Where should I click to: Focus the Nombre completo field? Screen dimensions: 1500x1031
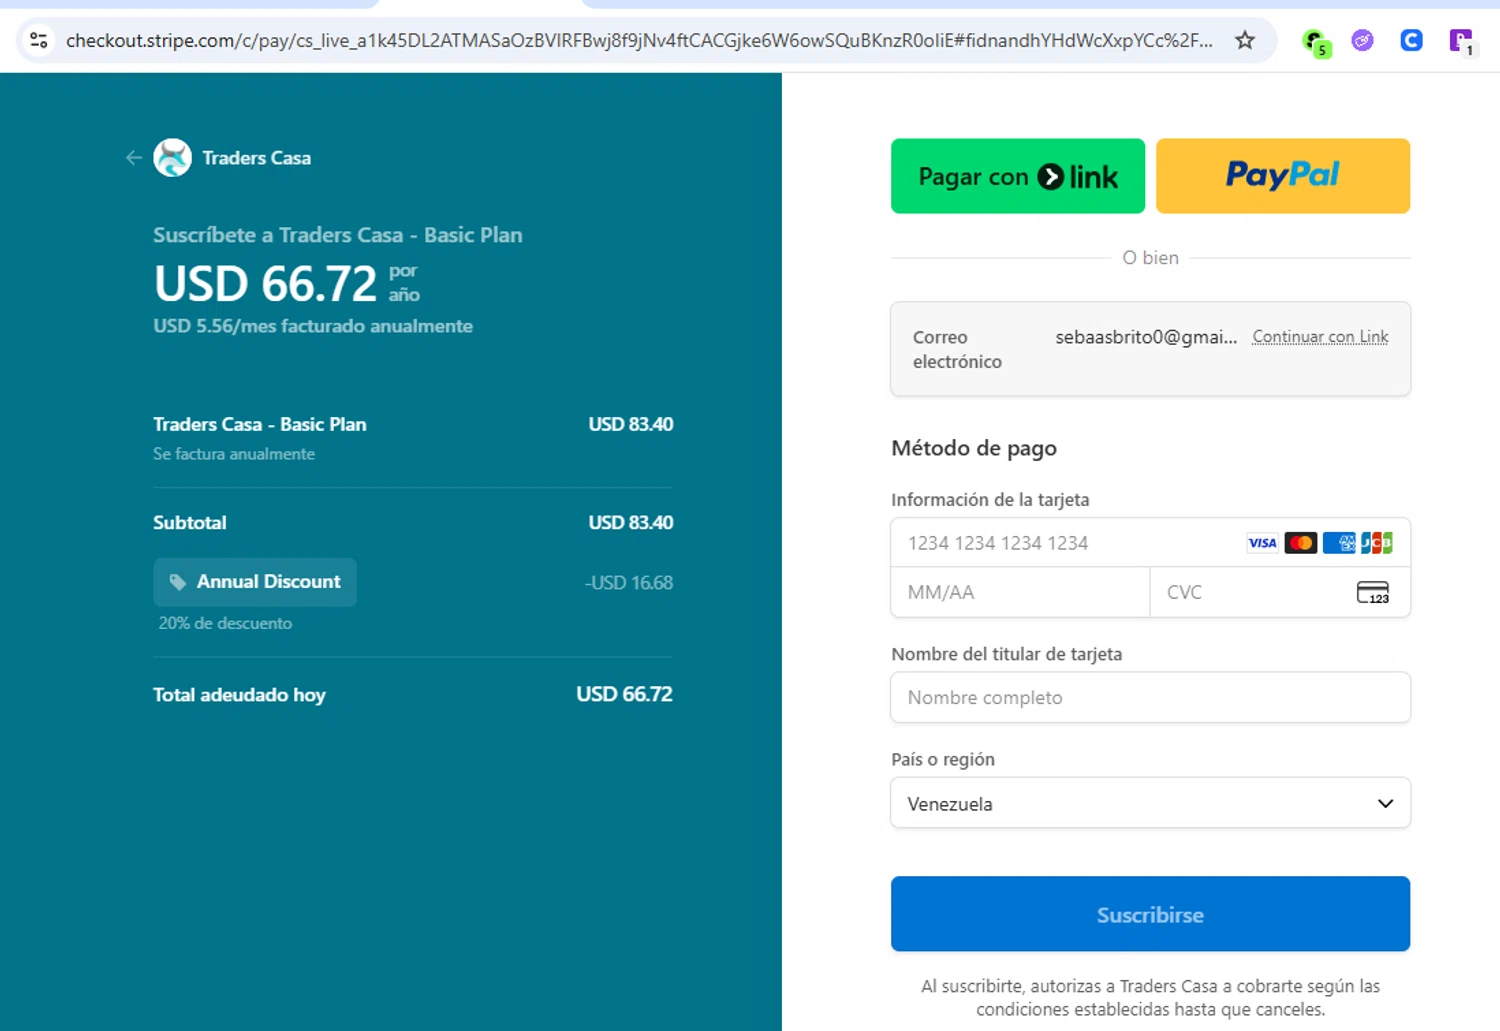1150,697
